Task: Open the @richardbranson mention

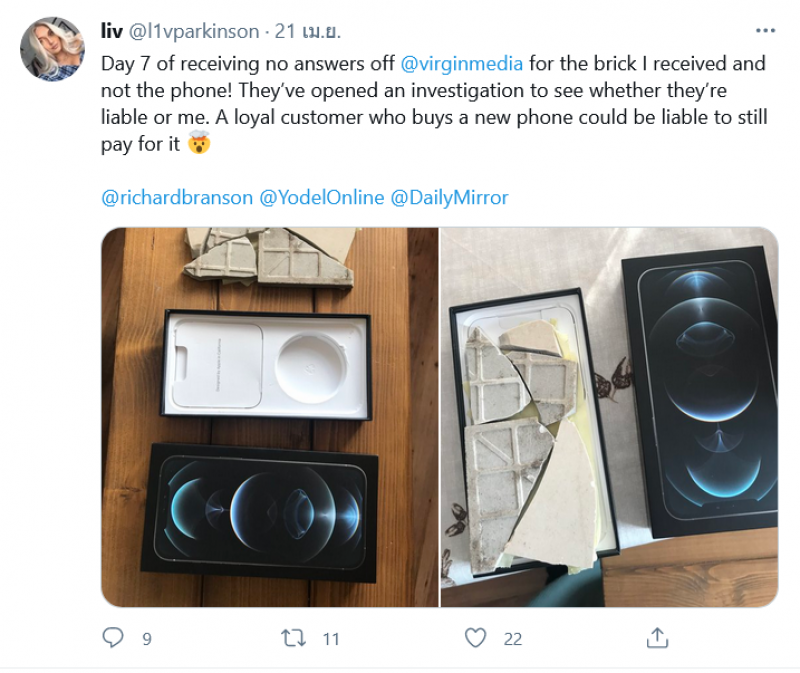Action: tap(177, 197)
